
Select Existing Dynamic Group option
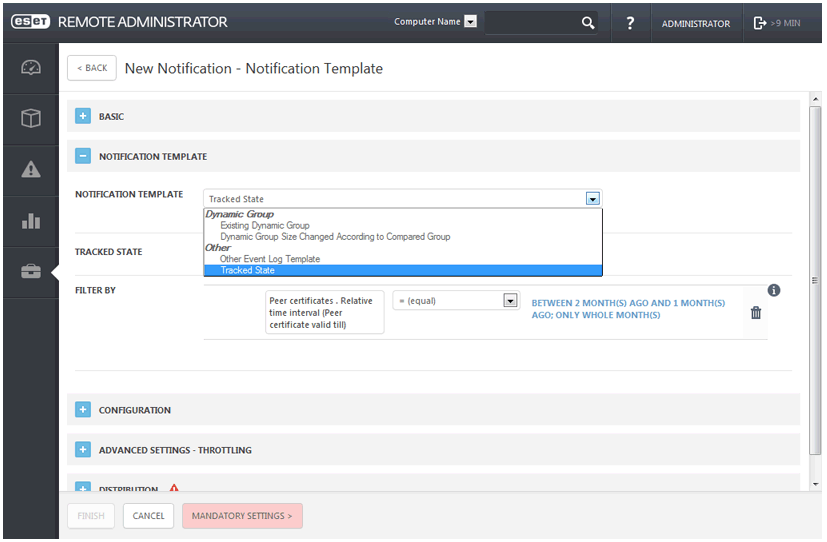click(265, 225)
